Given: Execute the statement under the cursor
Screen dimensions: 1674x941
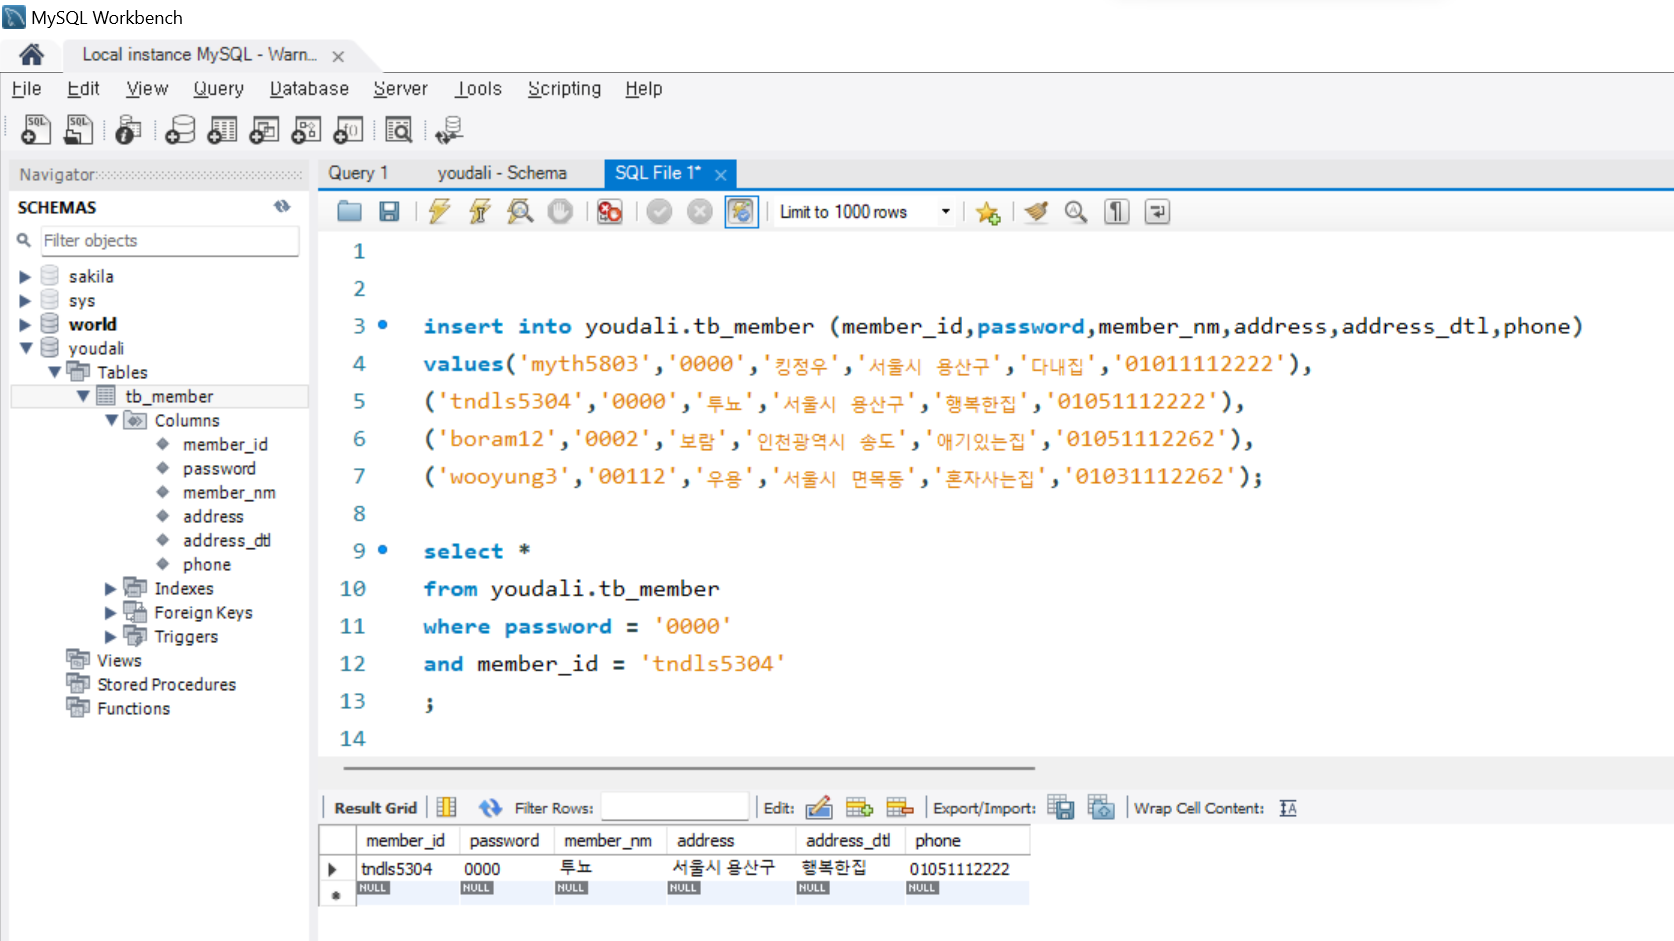Looking at the screenshot, I should click(x=480, y=211).
